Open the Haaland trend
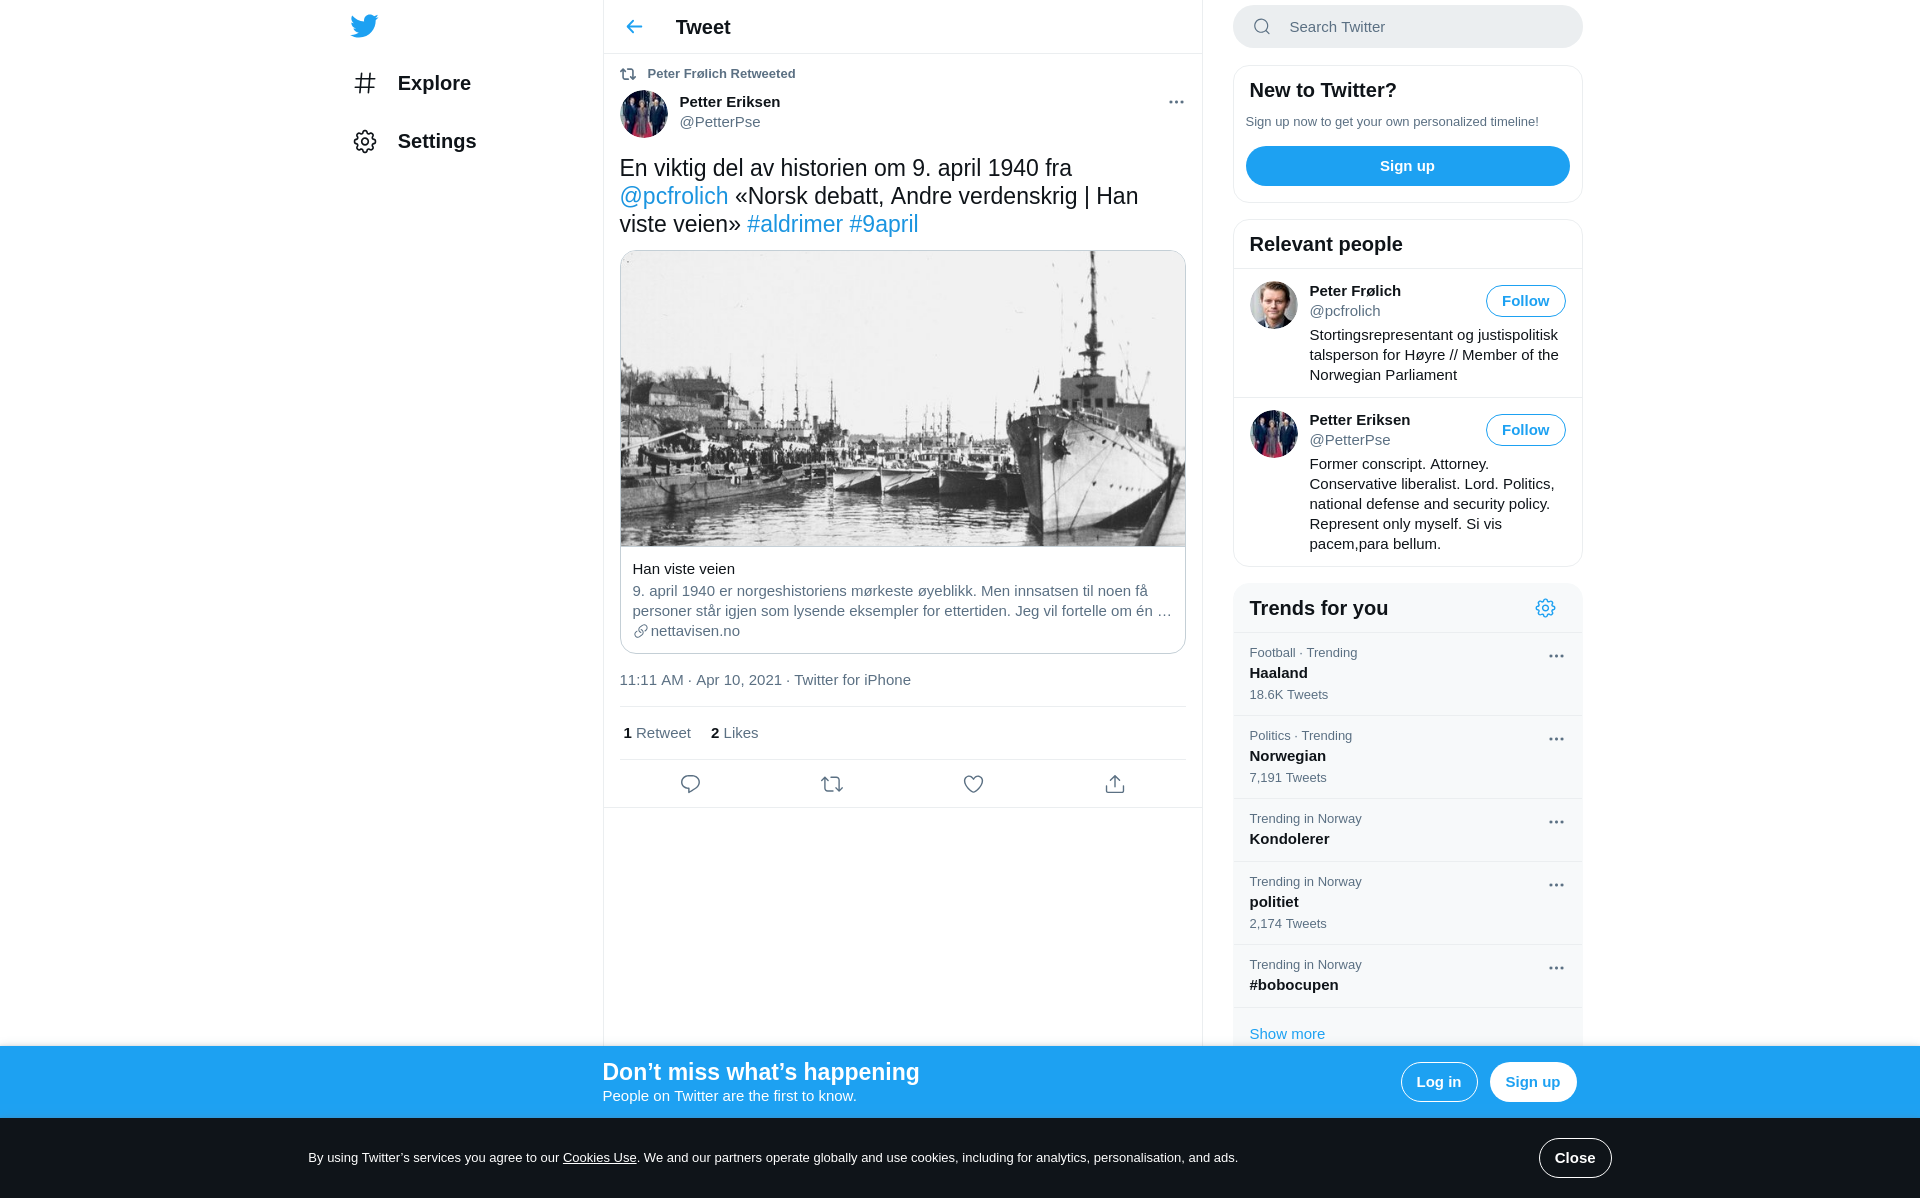The width and height of the screenshot is (1920, 1198). tap(1408, 674)
